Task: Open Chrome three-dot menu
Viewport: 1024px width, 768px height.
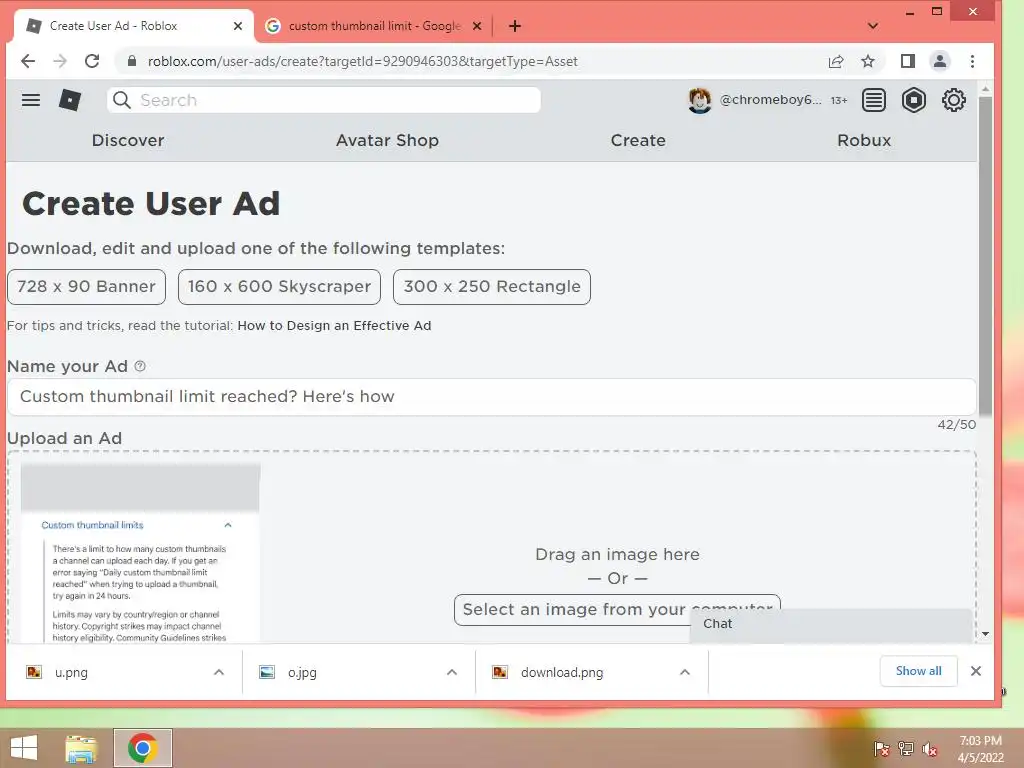Action: (x=972, y=61)
